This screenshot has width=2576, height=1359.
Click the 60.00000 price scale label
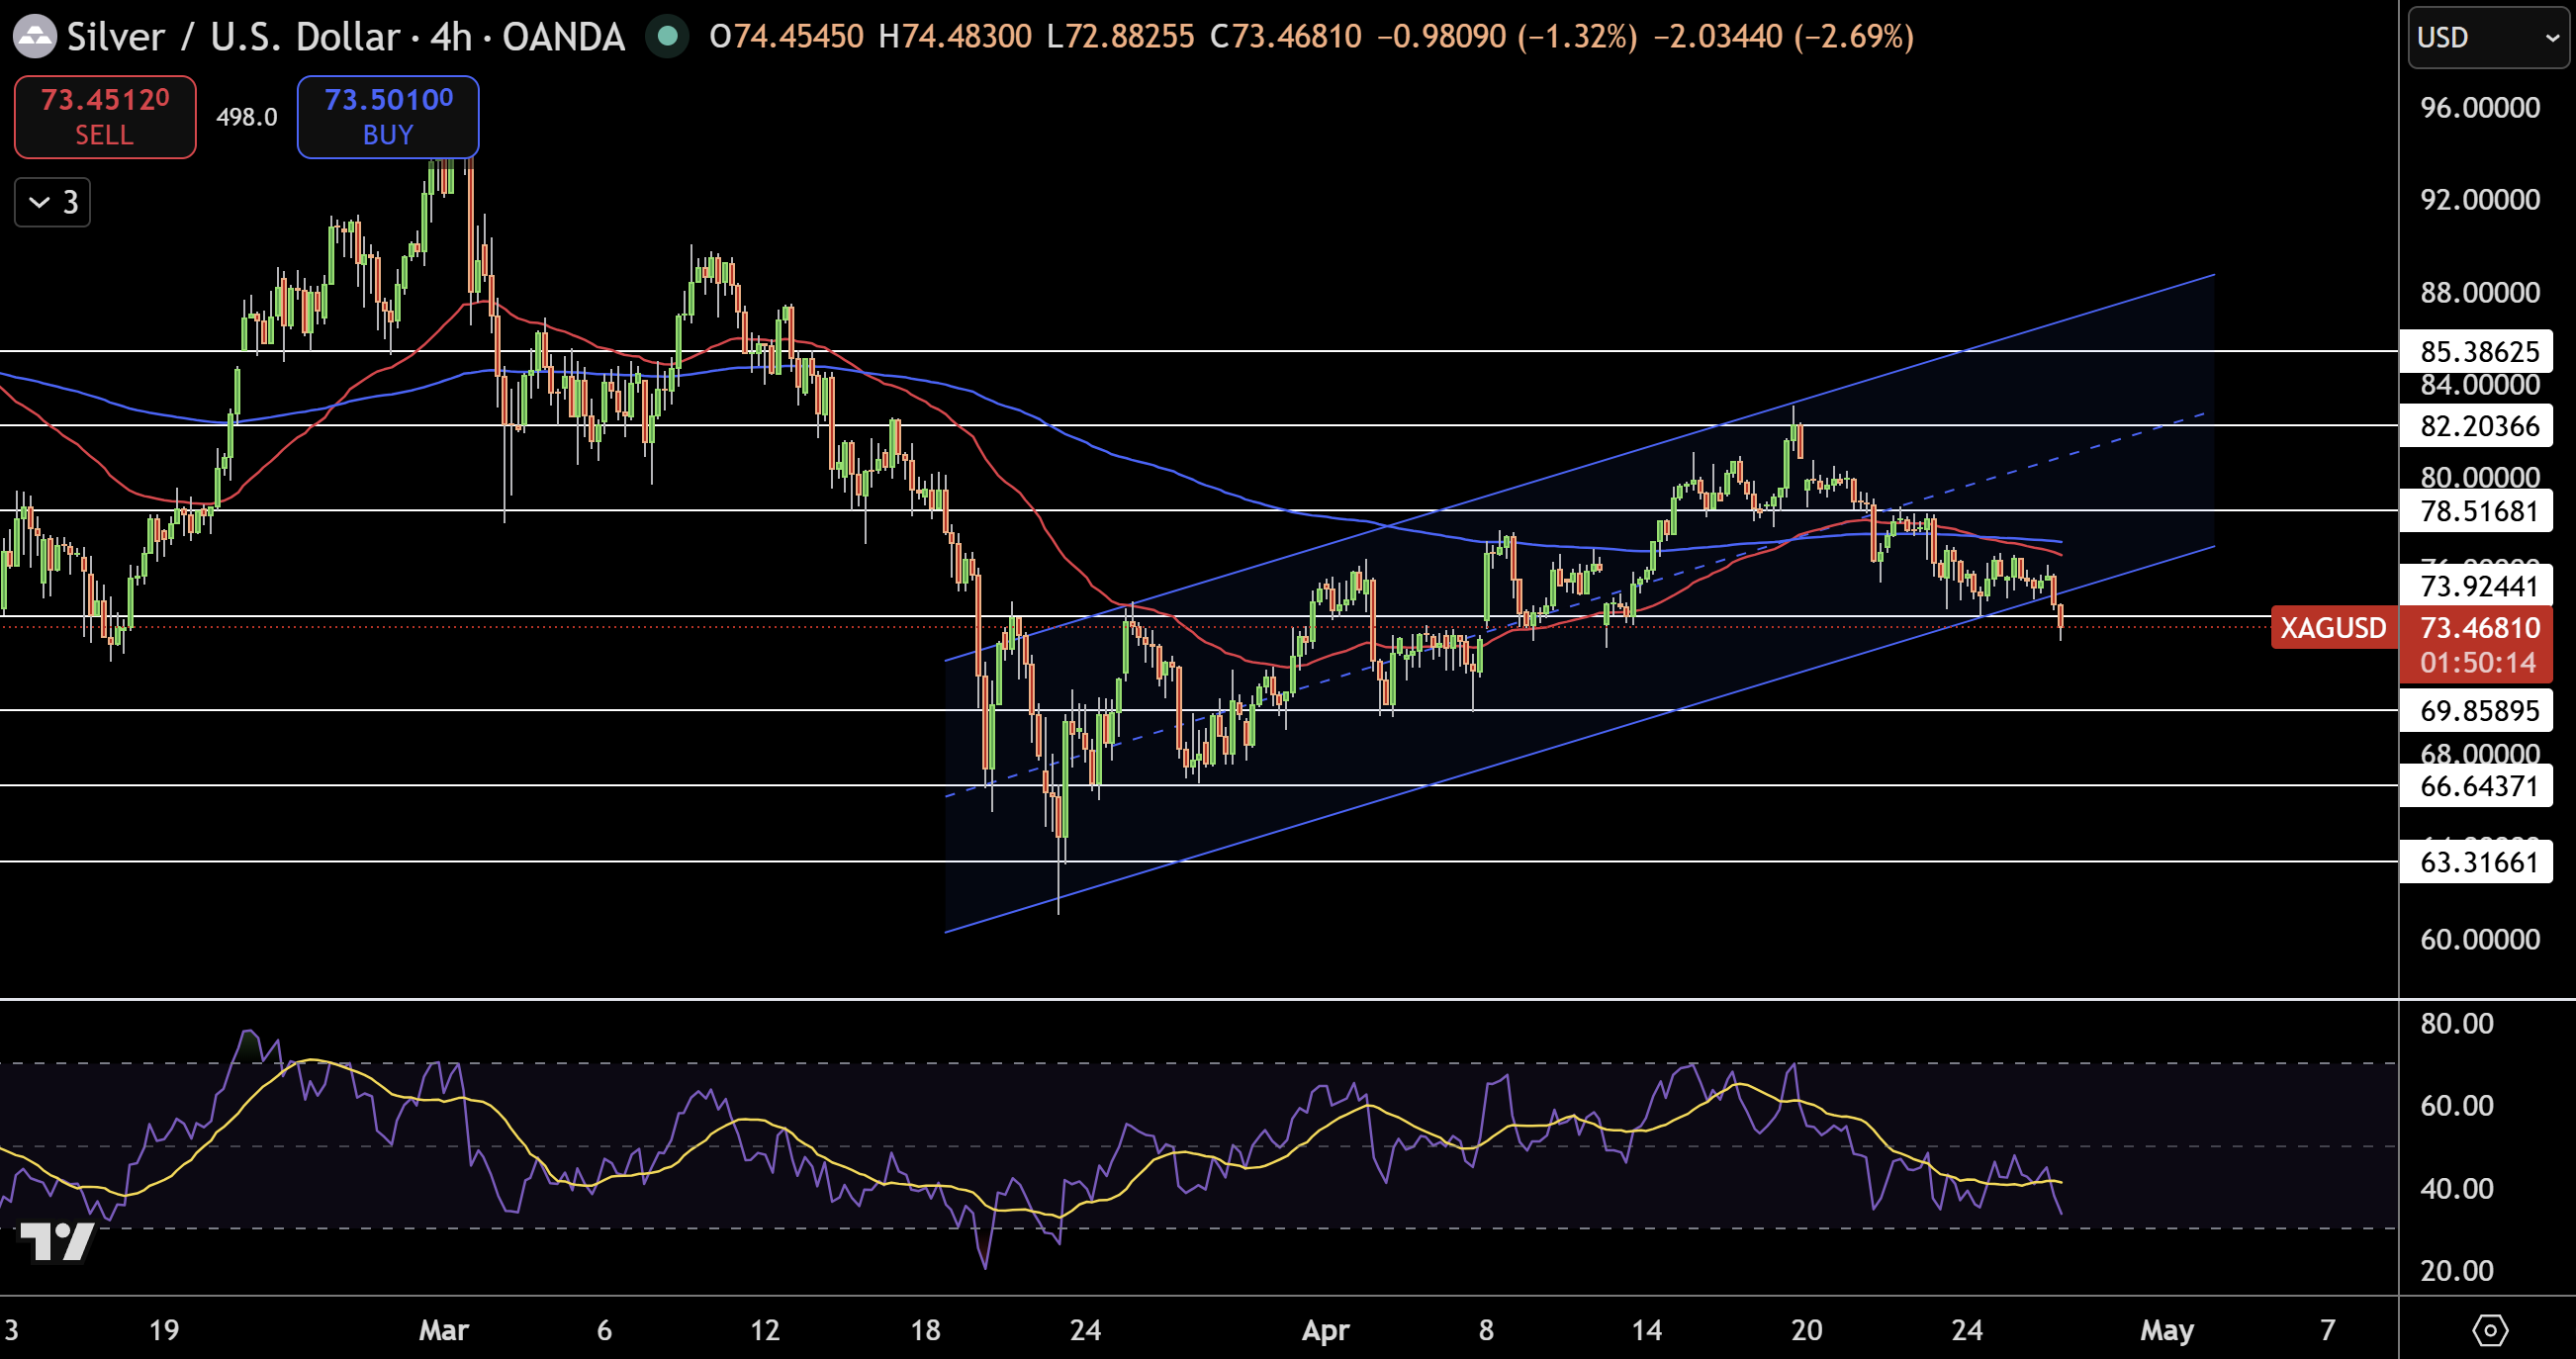coord(2480,939)
